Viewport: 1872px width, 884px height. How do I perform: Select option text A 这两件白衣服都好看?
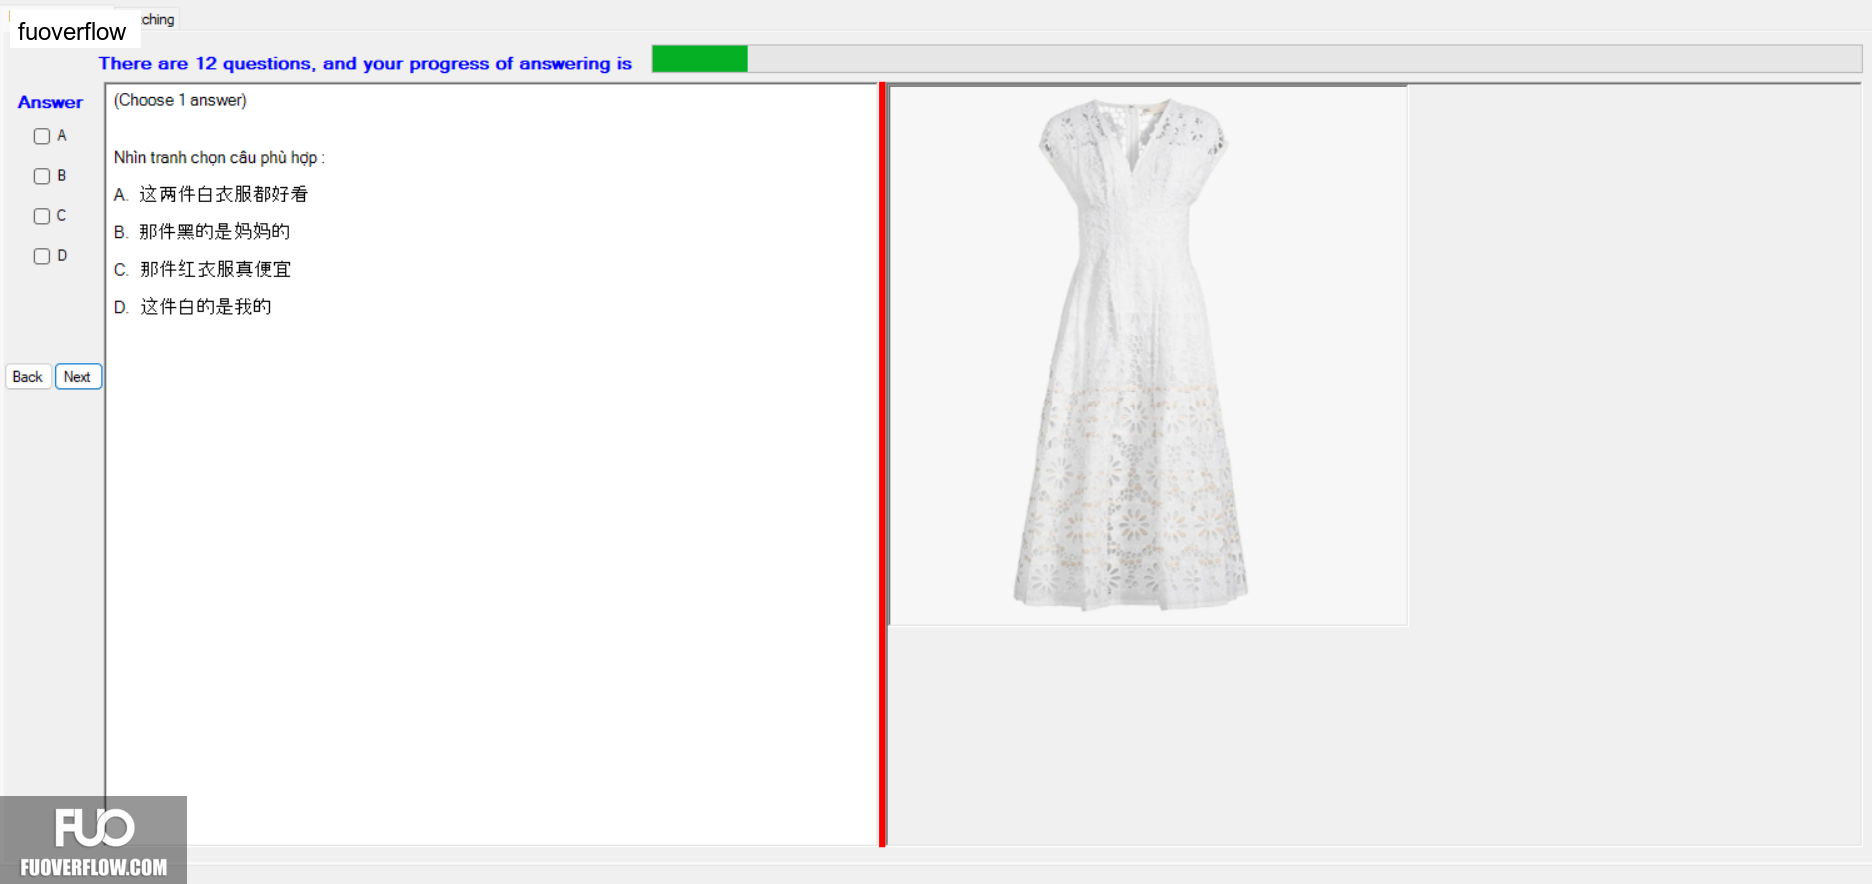pyautogui.click(x=211, y=194)
